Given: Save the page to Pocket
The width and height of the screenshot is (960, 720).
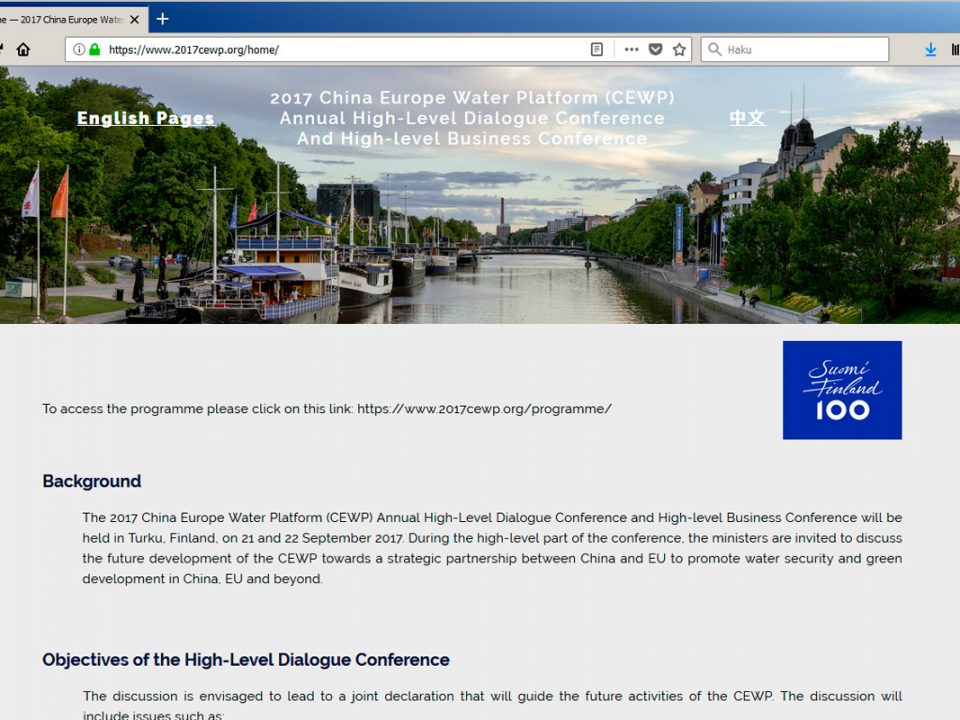Looking at the screenshot, I should [655, 50].
